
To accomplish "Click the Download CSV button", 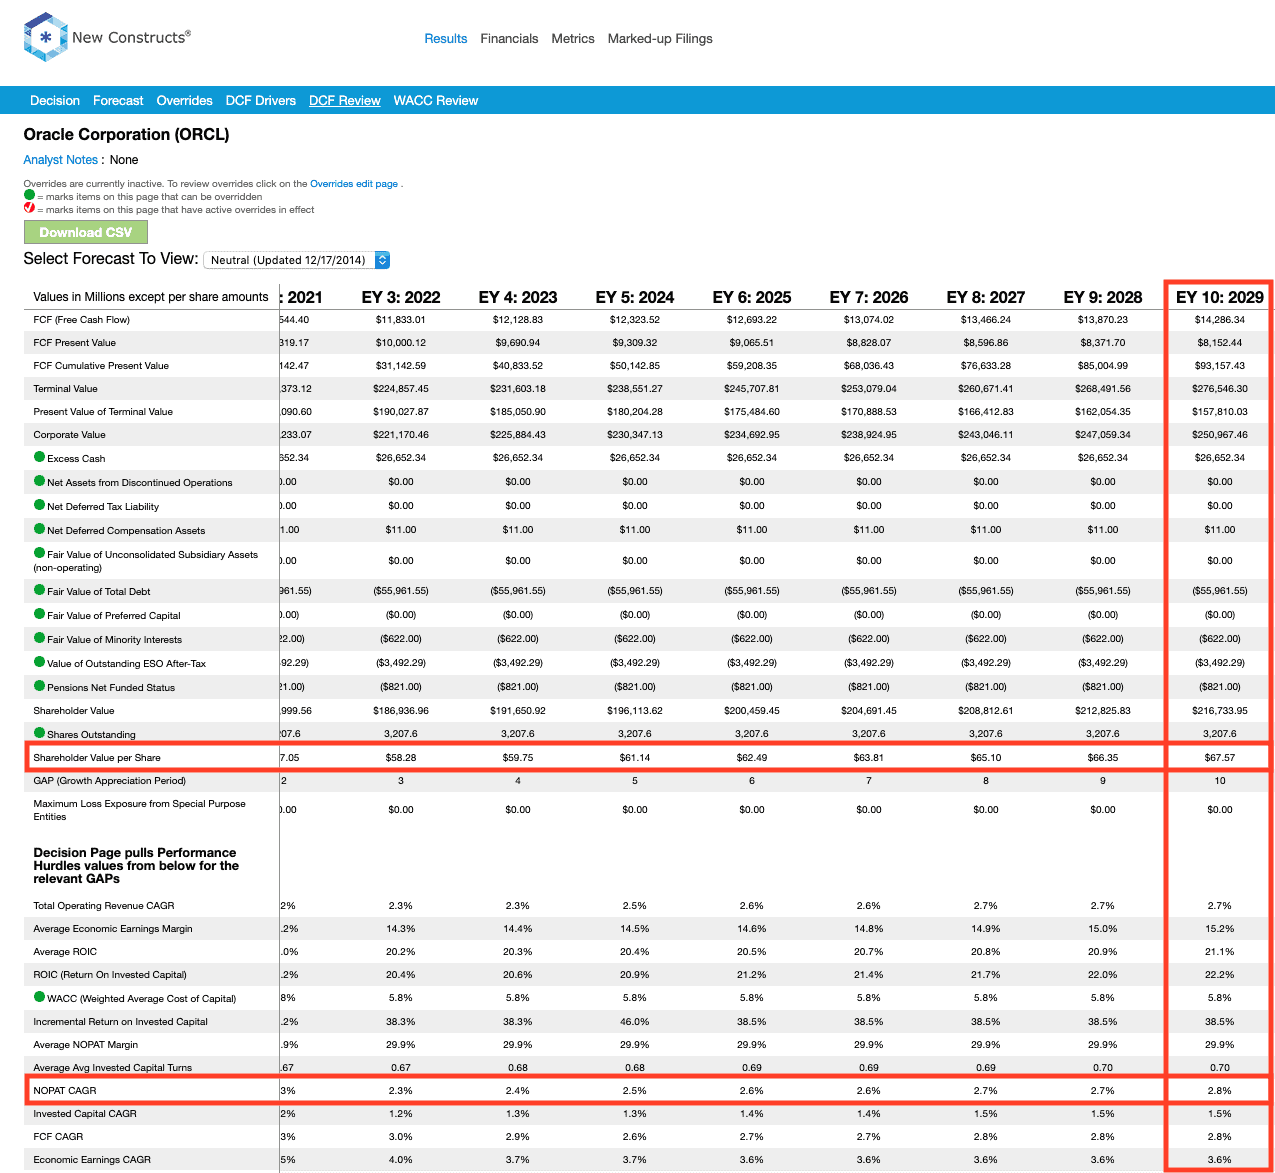I will point(86,232).
